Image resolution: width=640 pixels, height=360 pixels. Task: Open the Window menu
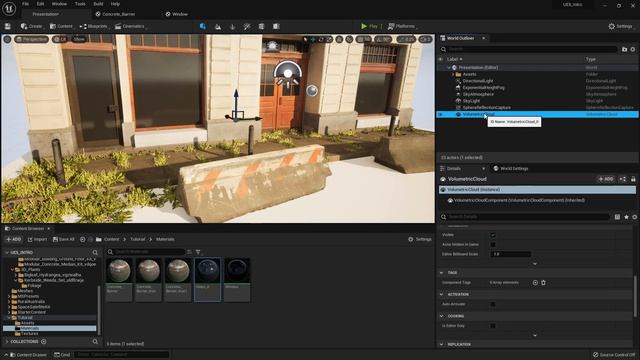pos(59,4)
